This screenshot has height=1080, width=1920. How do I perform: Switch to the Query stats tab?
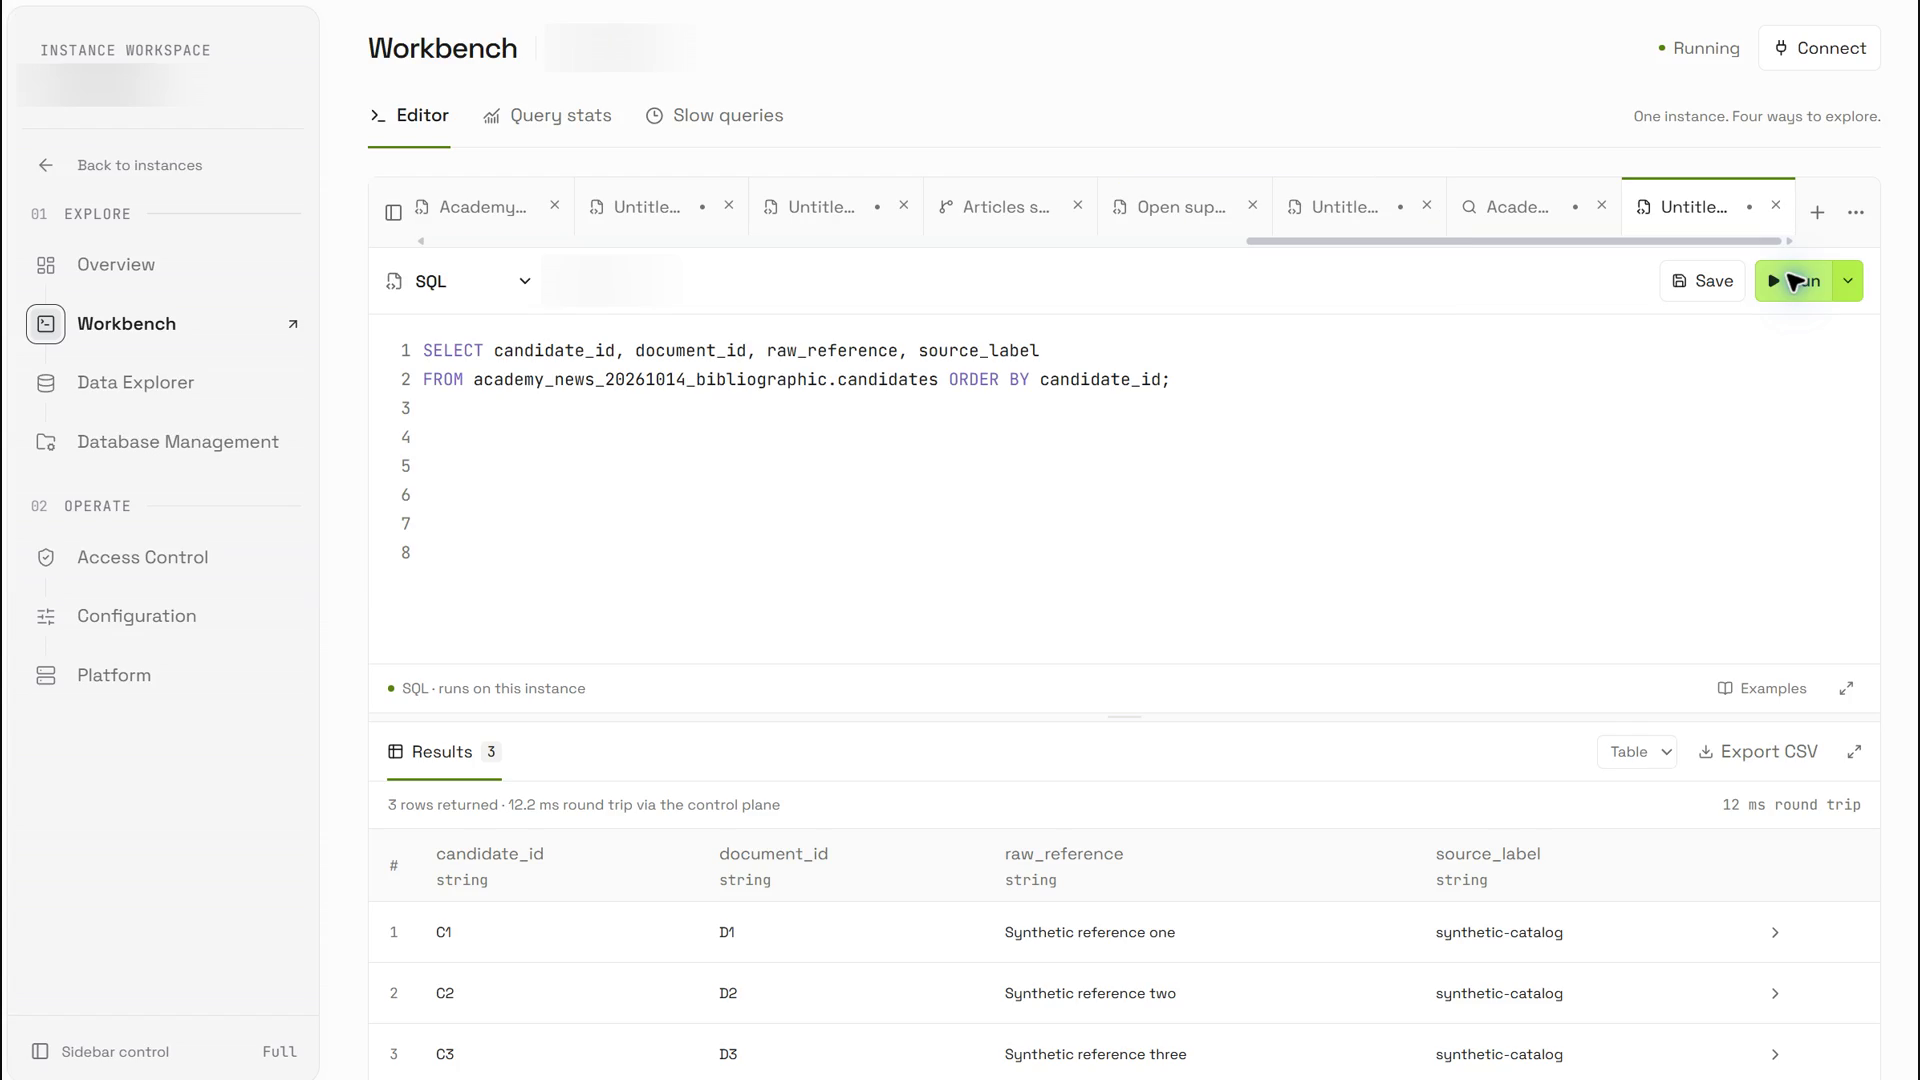pos(547,116)
